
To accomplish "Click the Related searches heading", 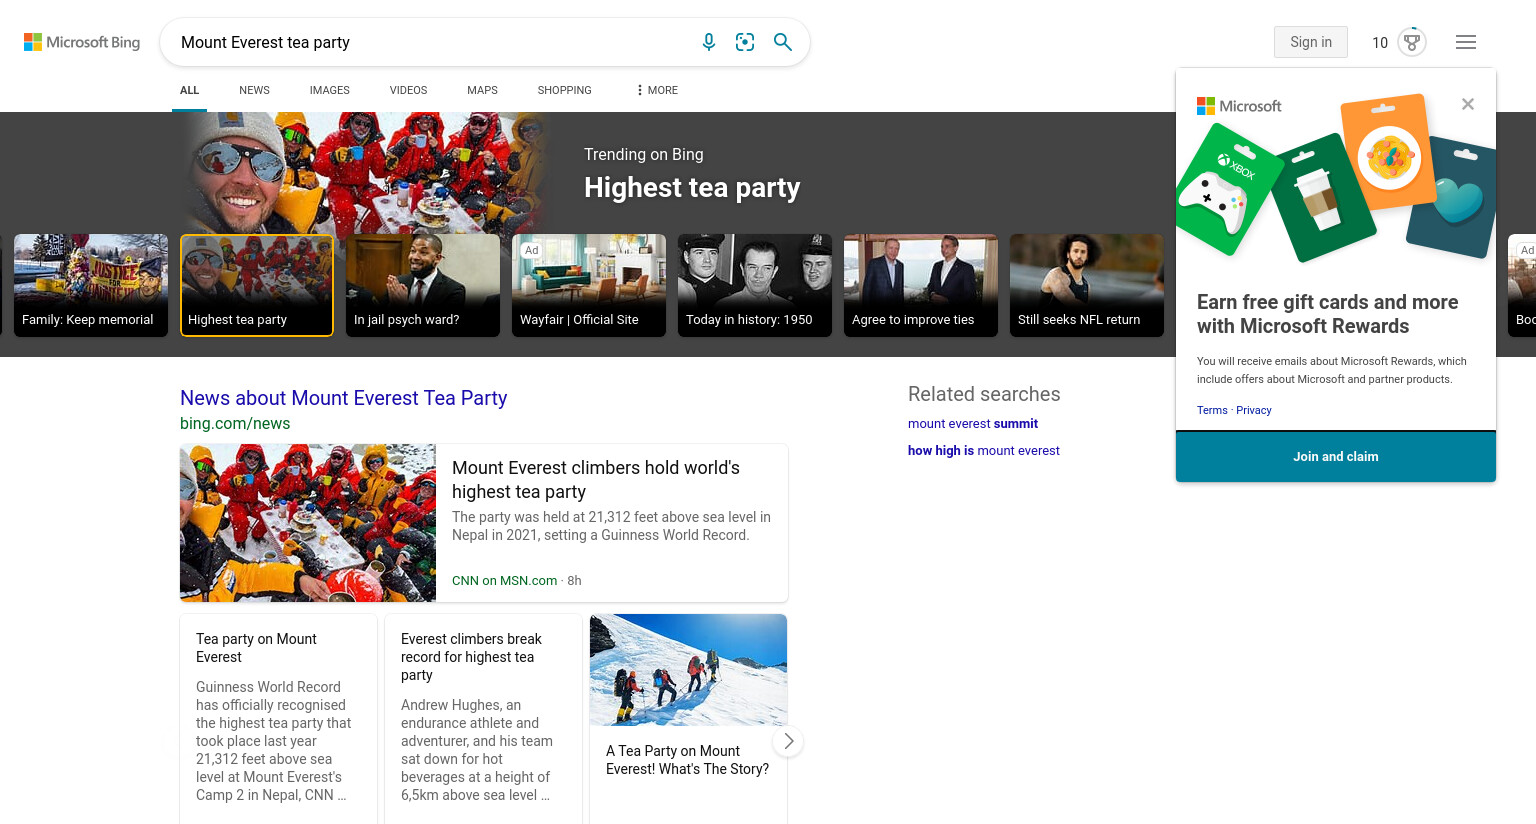I will point(984,394).
